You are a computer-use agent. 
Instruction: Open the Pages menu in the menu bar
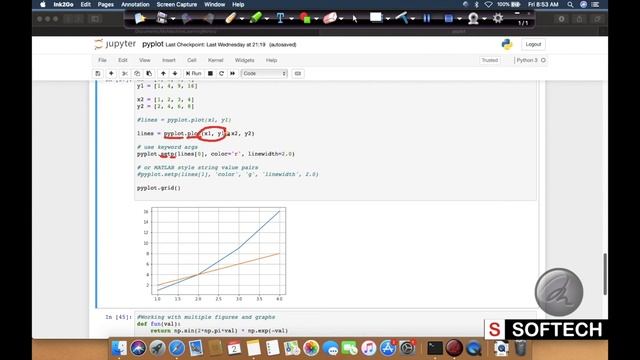(x=105, y=4)
